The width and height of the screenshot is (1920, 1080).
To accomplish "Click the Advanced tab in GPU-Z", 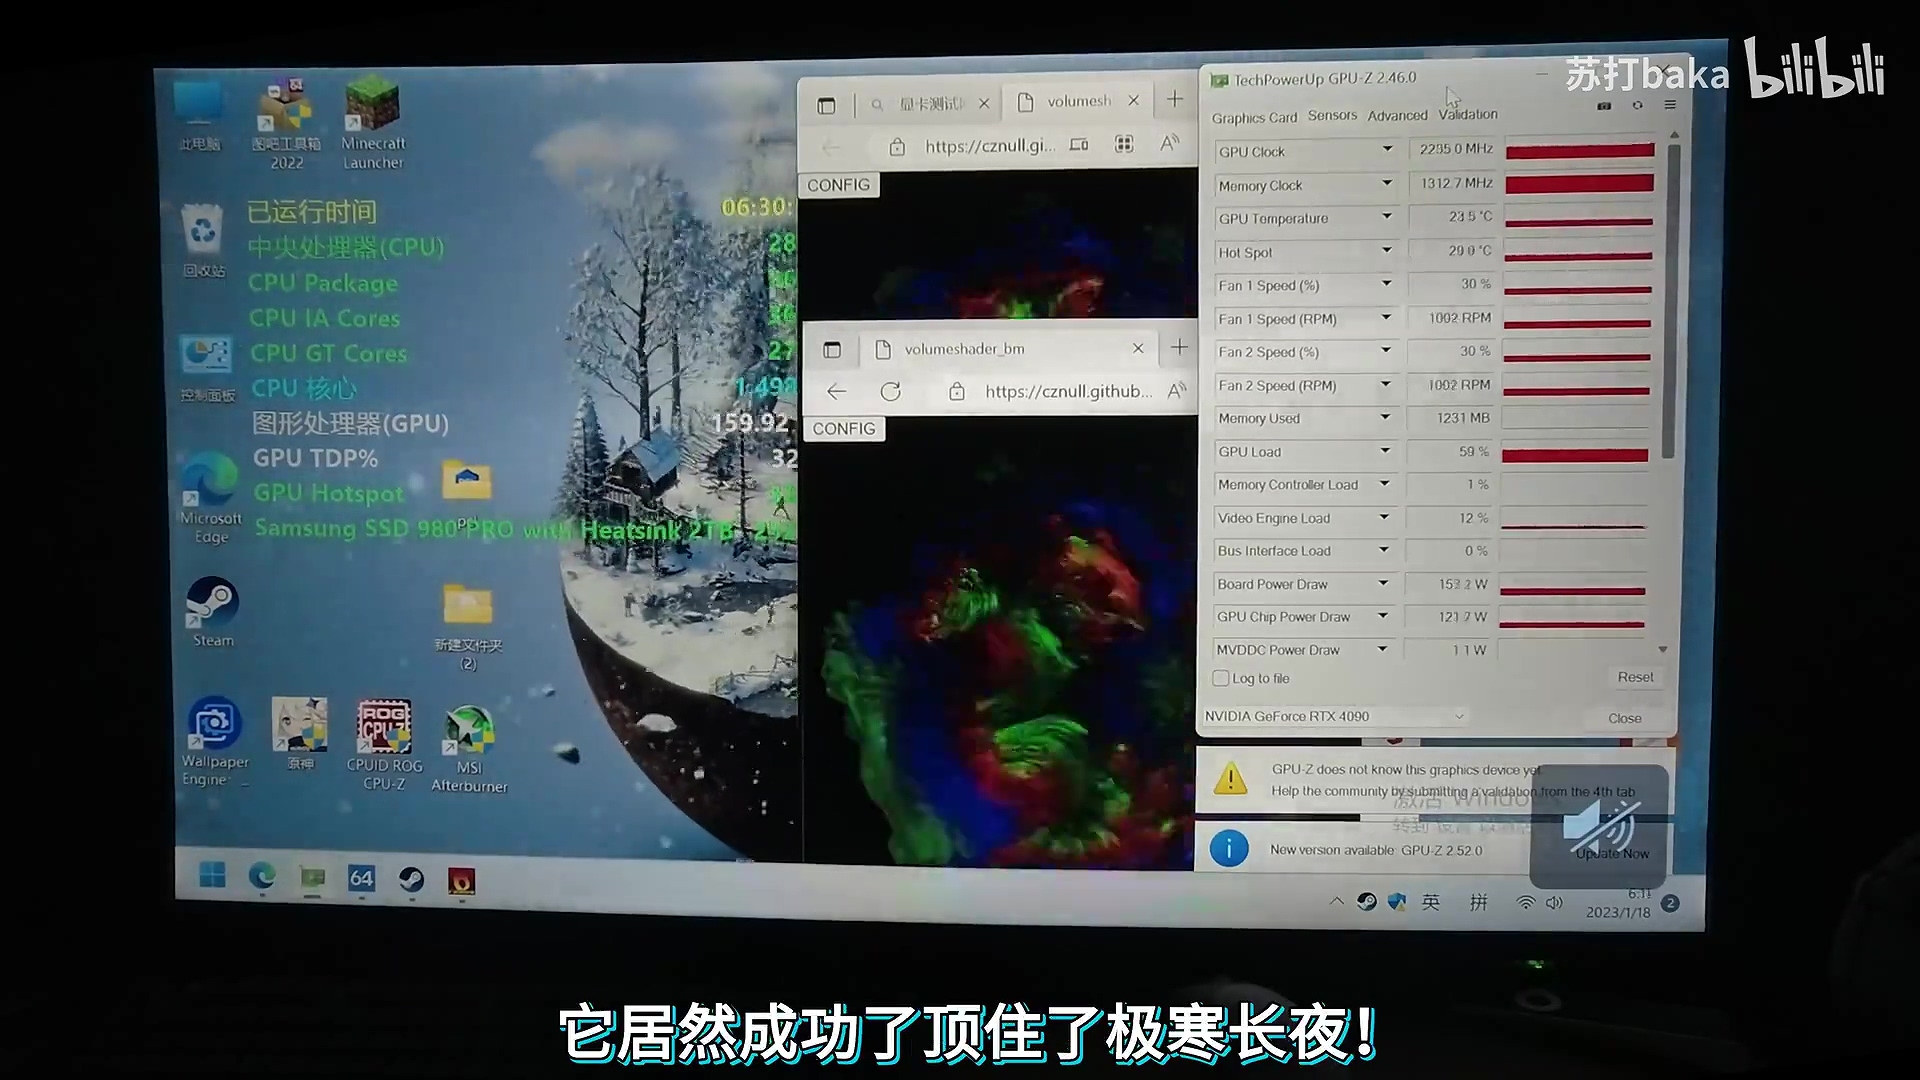I will coord(1396,115).
